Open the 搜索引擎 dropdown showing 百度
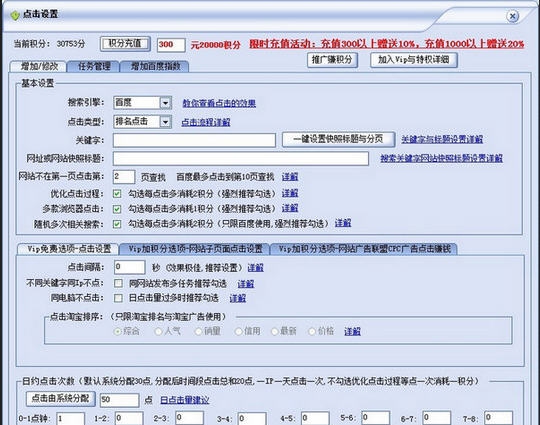 pos(142,103)
